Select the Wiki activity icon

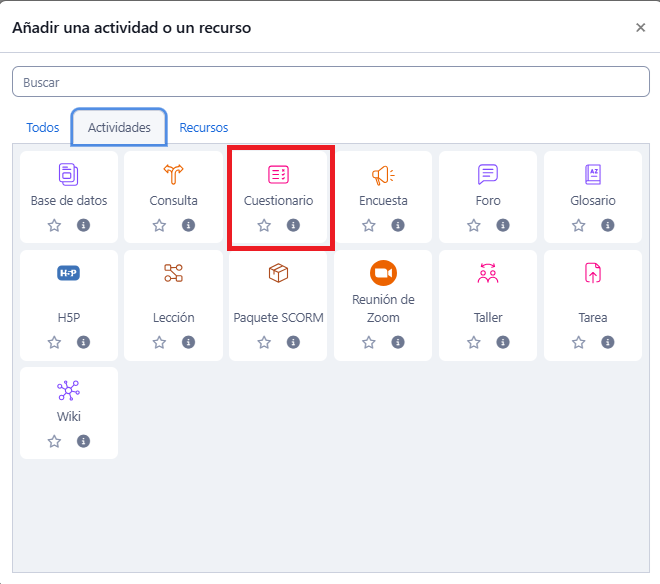click(x=68, y=390)
